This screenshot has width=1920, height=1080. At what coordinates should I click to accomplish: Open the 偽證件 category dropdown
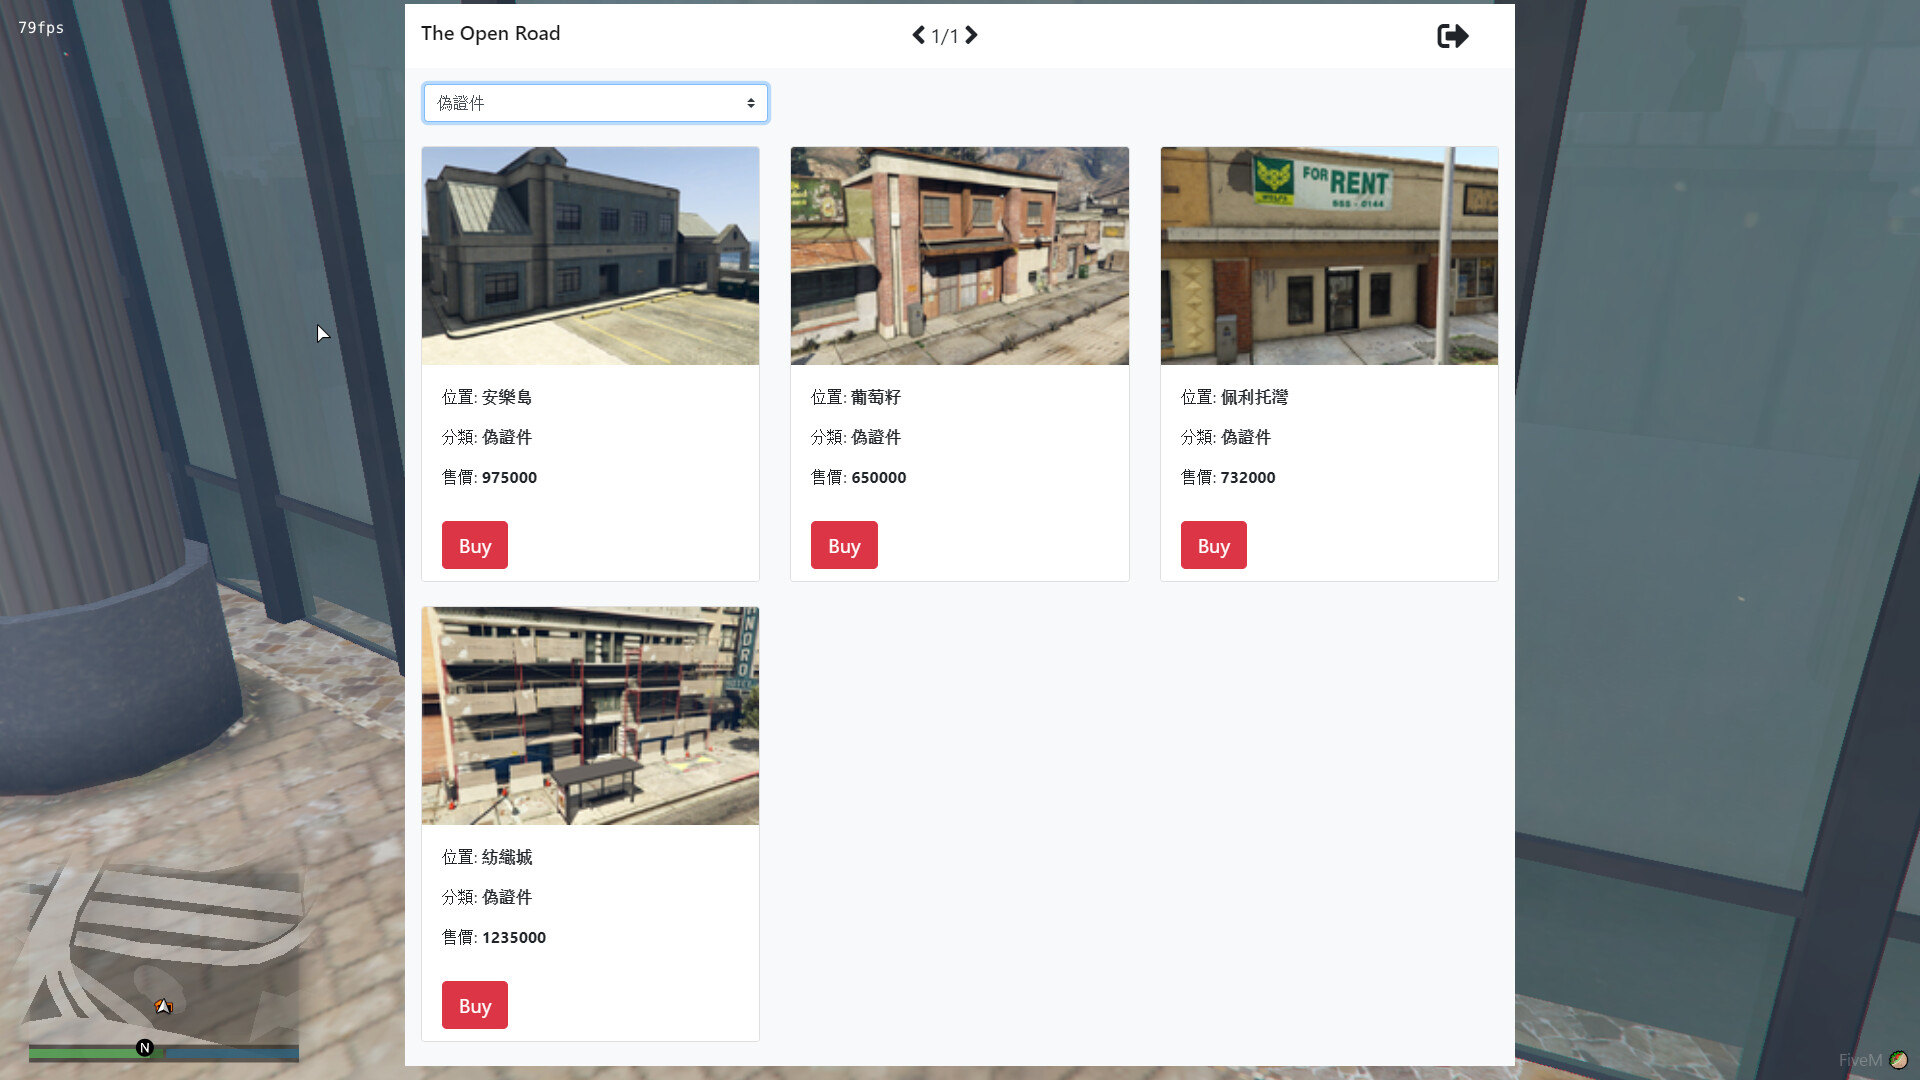[596, 103]
